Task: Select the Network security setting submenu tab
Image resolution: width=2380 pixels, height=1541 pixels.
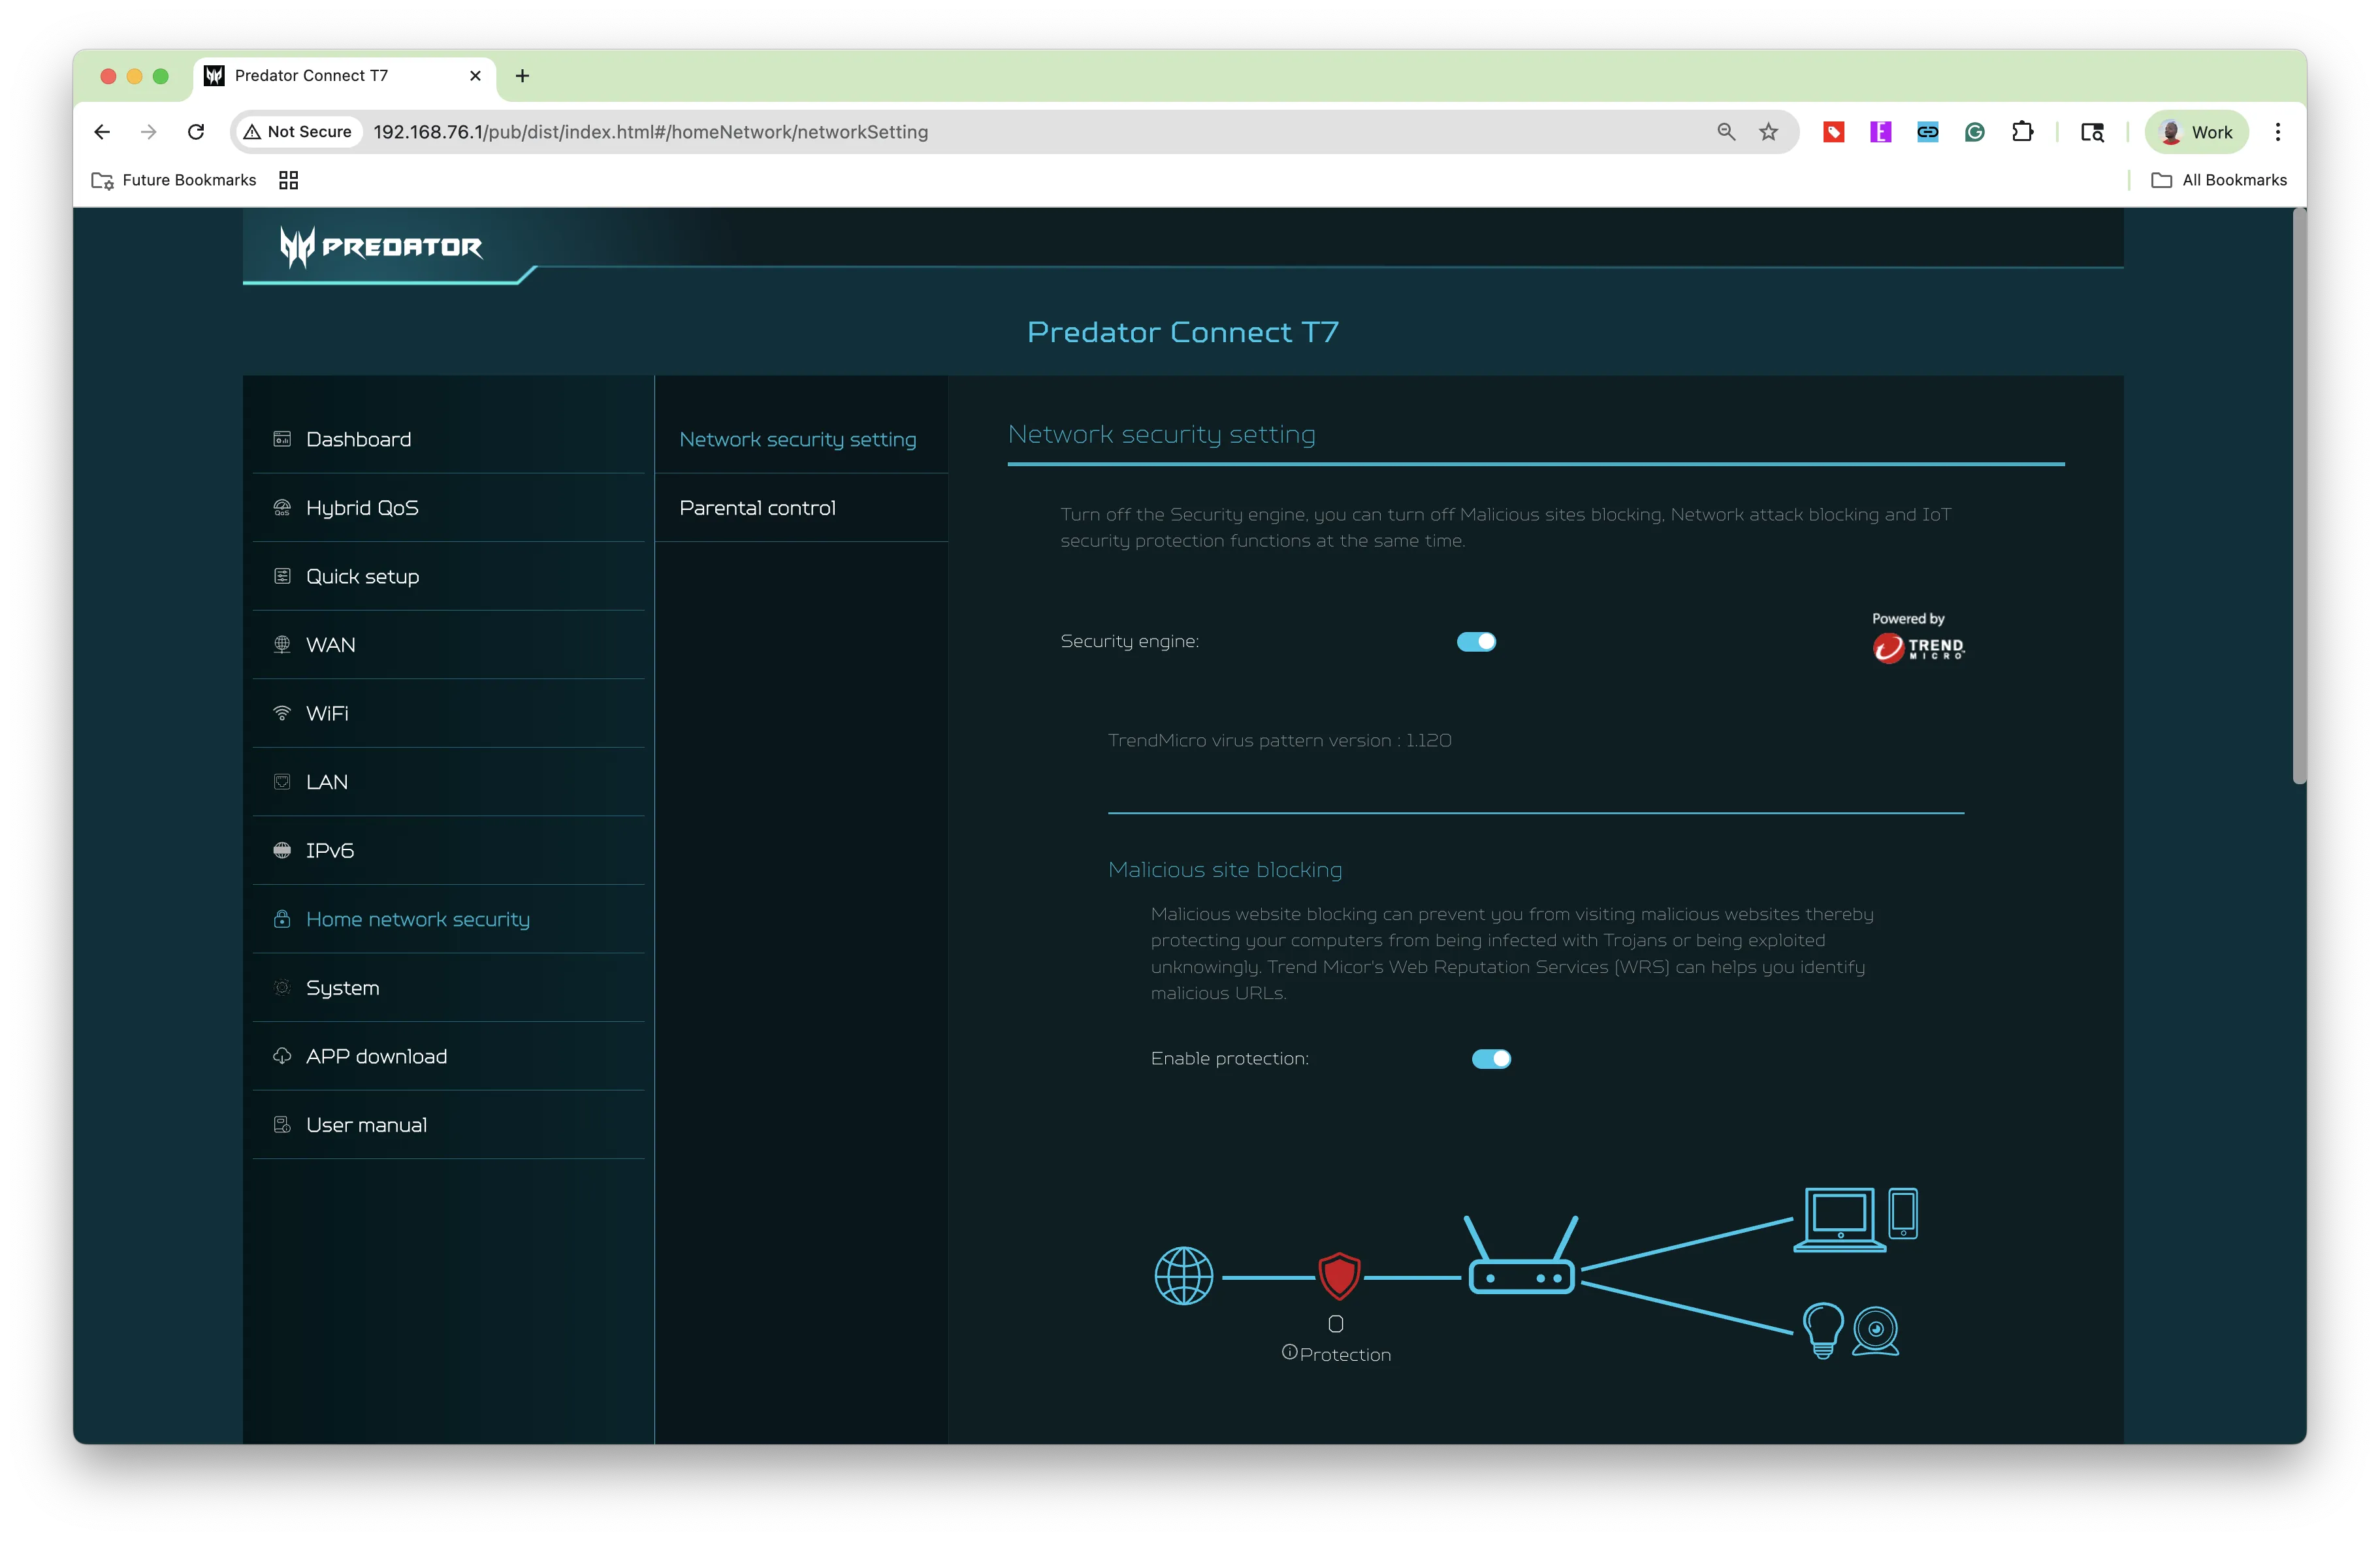Action: (x=801, y=439)
